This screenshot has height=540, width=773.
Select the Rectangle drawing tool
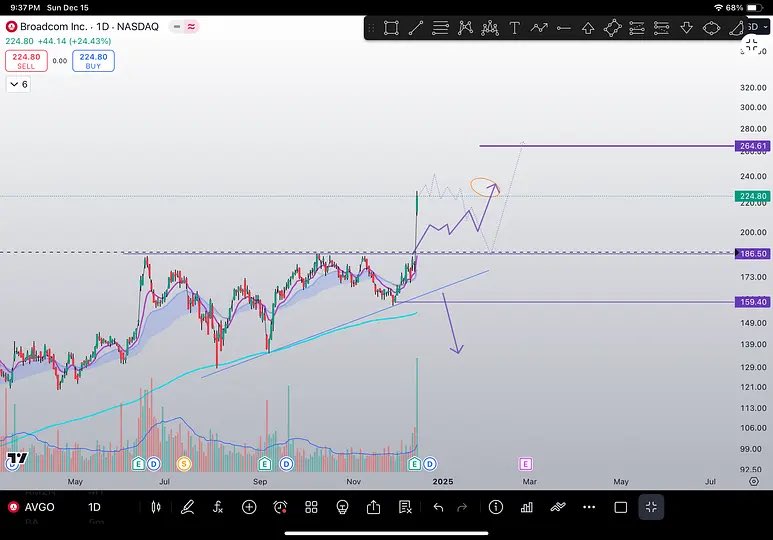[x=391, y=28]
